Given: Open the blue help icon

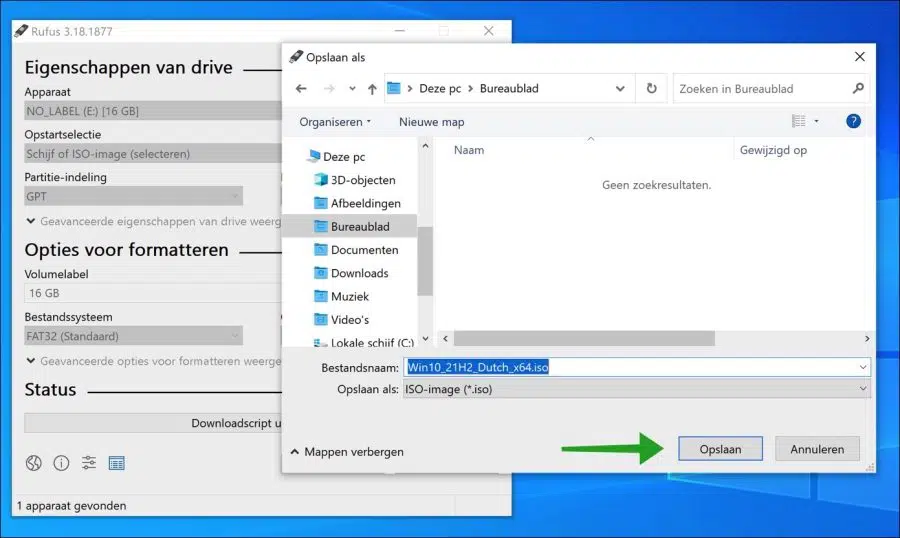Looking at the screenshot, I should click(854, 121).
